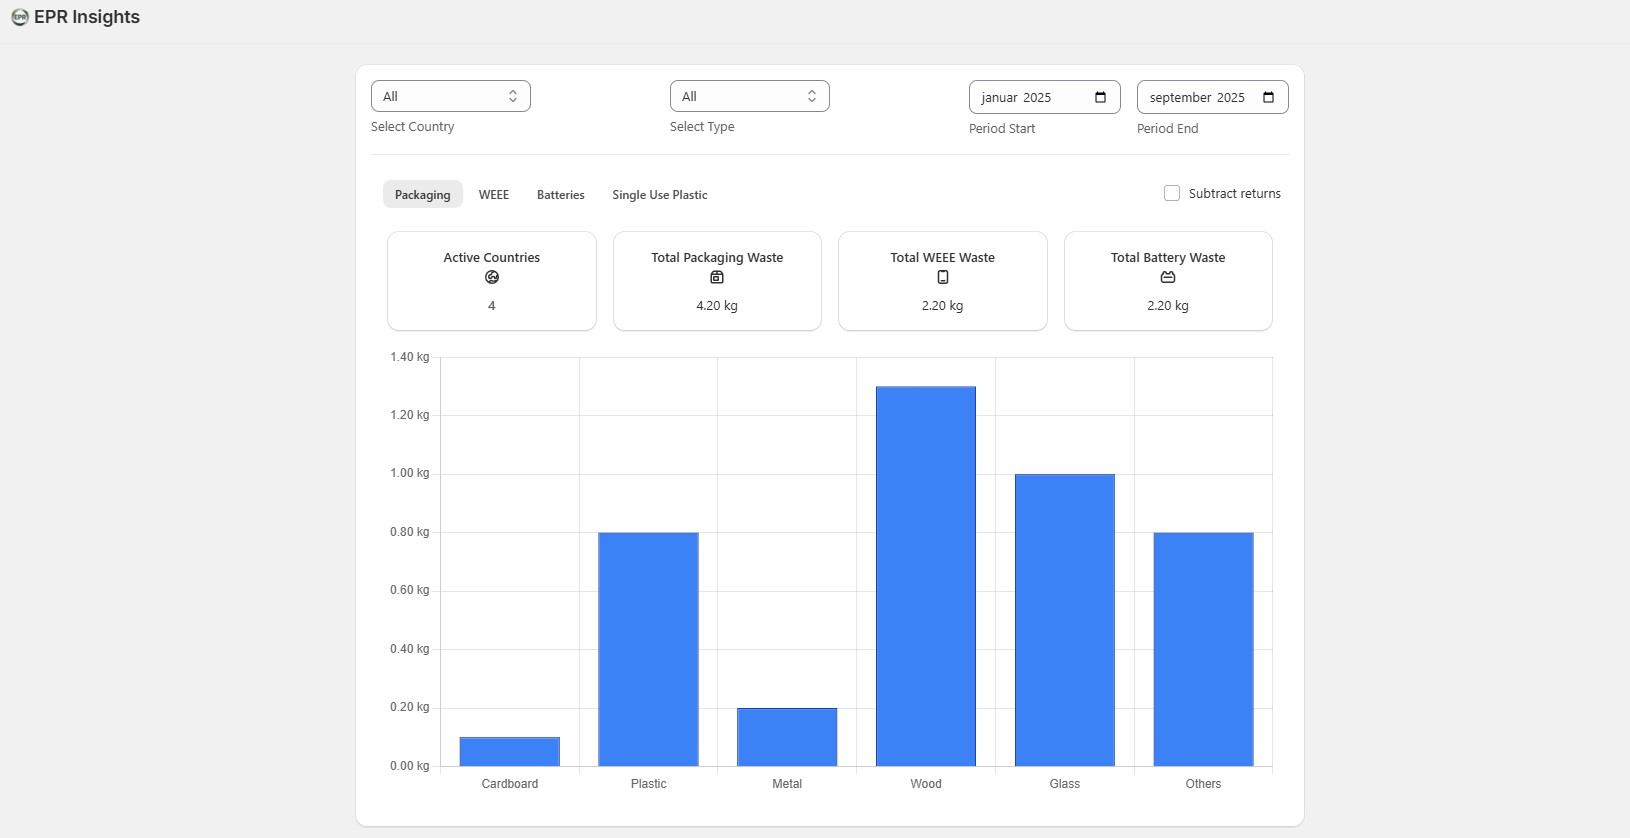Open calendar picker for Period End
This screenshot has width=1630, height=838.
pos(1268,97)
